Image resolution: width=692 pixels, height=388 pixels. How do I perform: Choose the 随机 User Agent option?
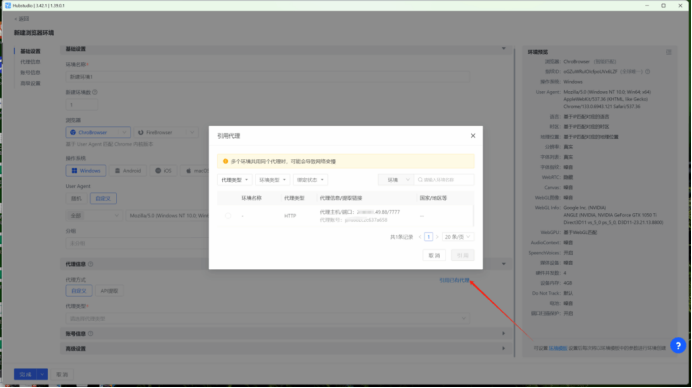click(x=76, y=199)
